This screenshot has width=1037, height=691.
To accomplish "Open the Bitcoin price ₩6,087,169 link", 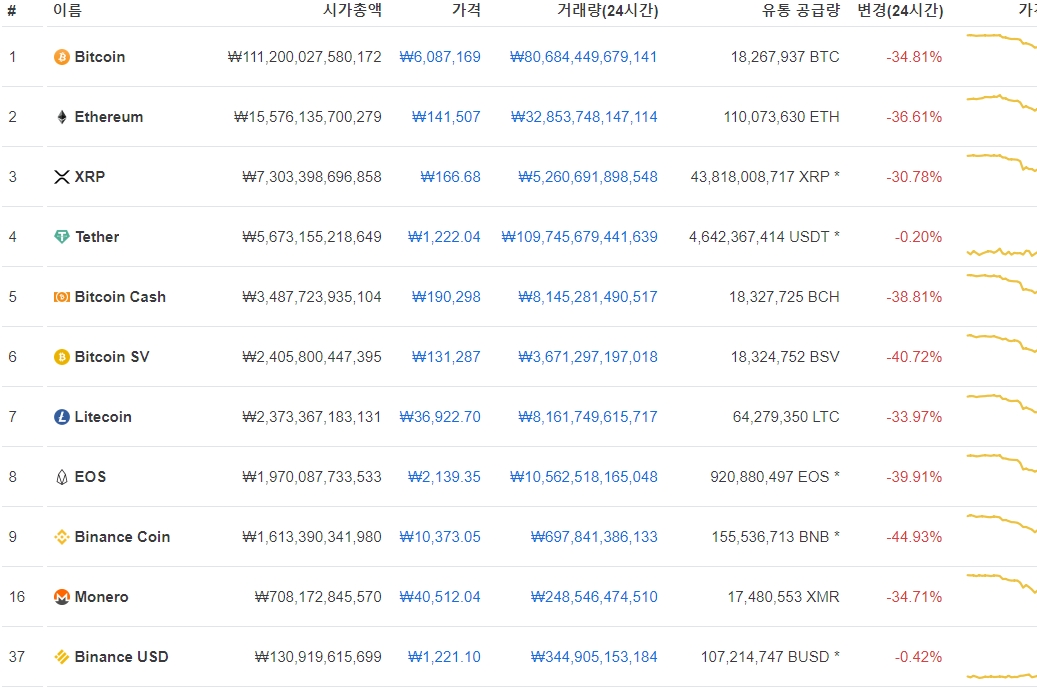I will click(x=440, y=57).
